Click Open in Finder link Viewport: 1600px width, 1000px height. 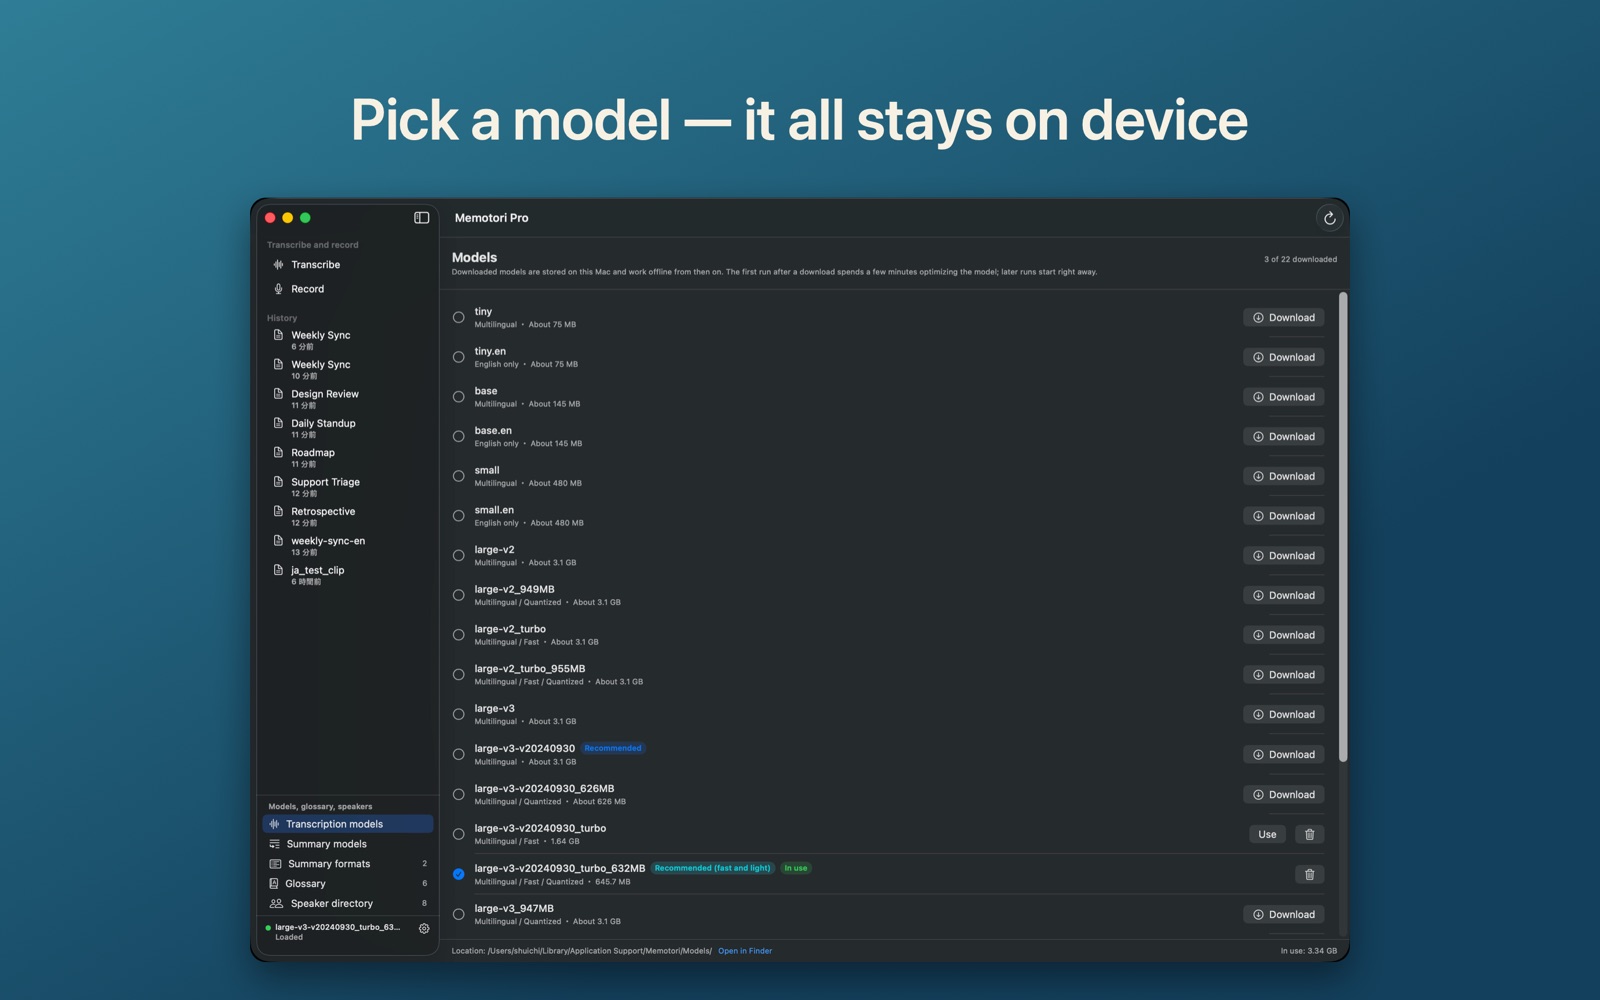[745, 951]
